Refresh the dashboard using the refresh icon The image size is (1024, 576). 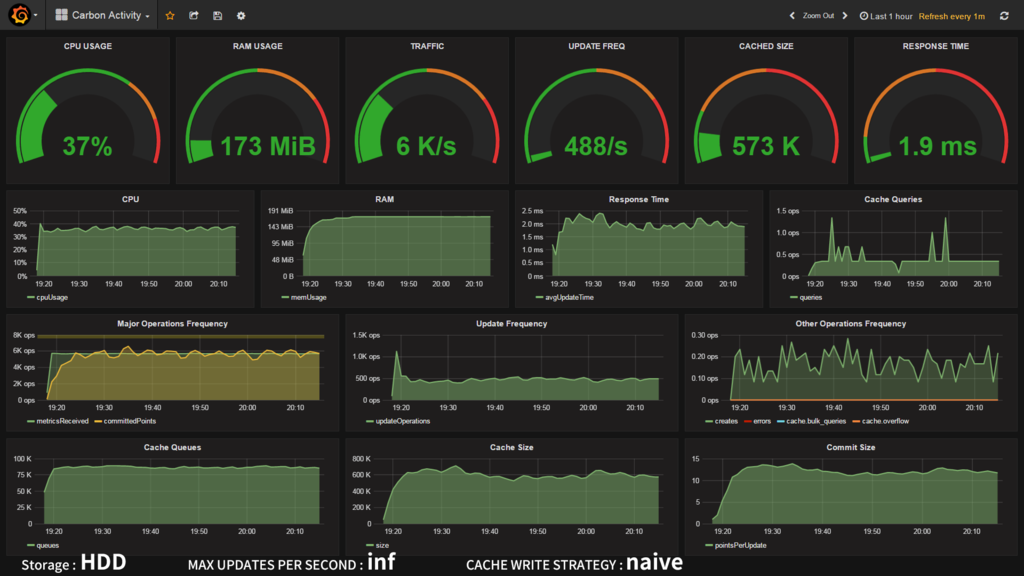coord(1004,16)
